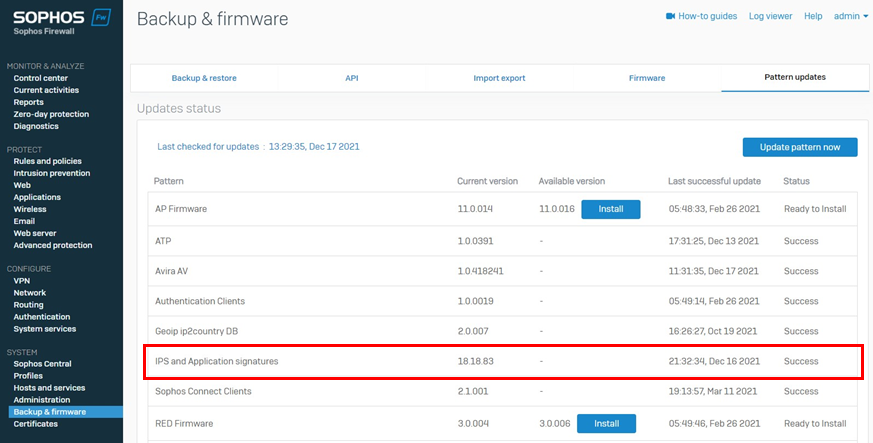Open the Help link

813,16
